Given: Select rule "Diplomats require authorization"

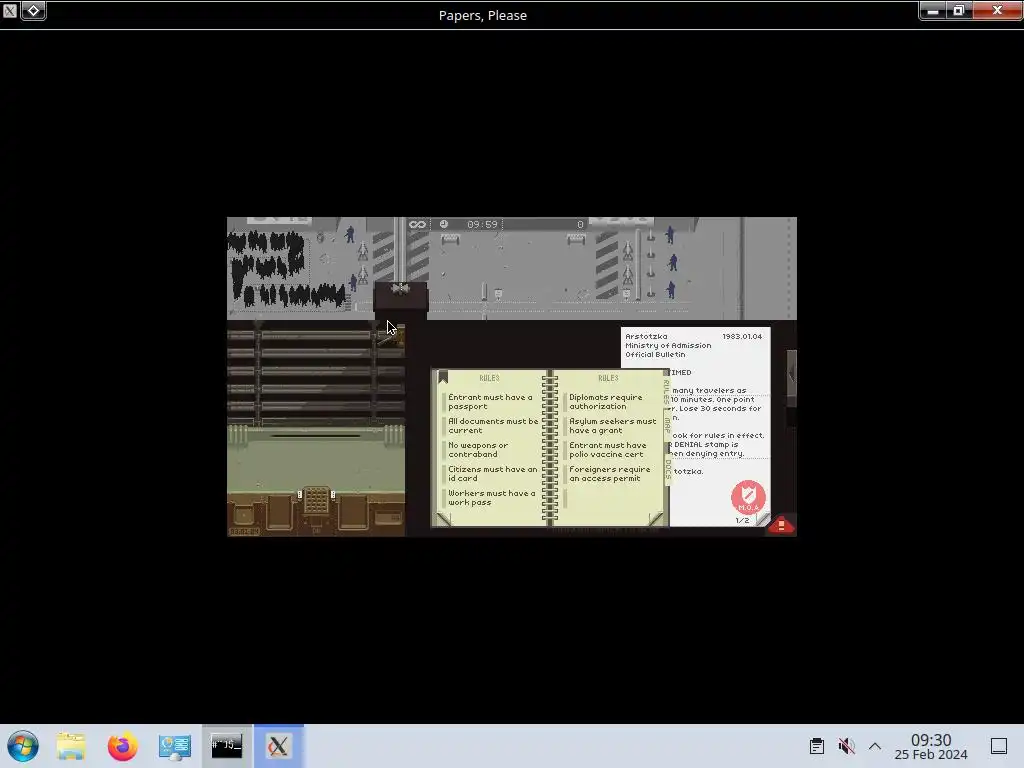Looking at the screenshot, I should pyautogui.click(x=605, y=402).
